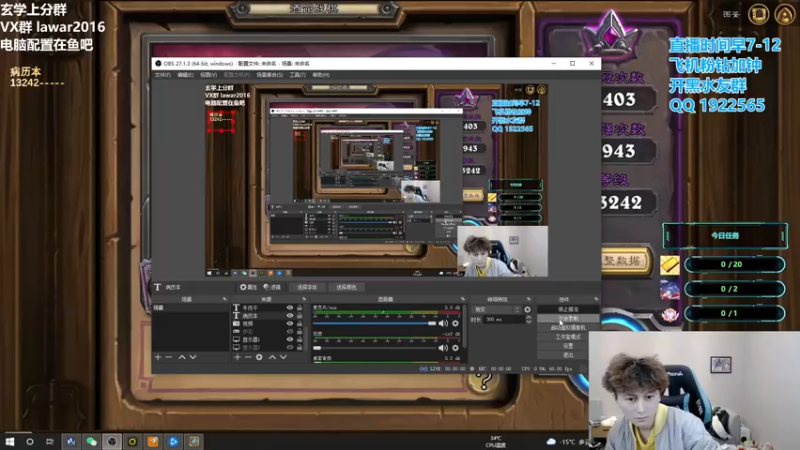Click the 选择颜色 button
The image size is (800, 450).
[x=346, y=287]
